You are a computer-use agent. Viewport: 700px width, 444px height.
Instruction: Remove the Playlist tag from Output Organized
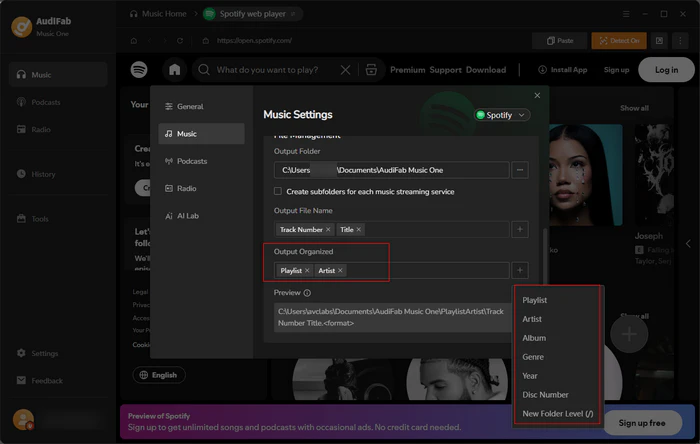307,270
